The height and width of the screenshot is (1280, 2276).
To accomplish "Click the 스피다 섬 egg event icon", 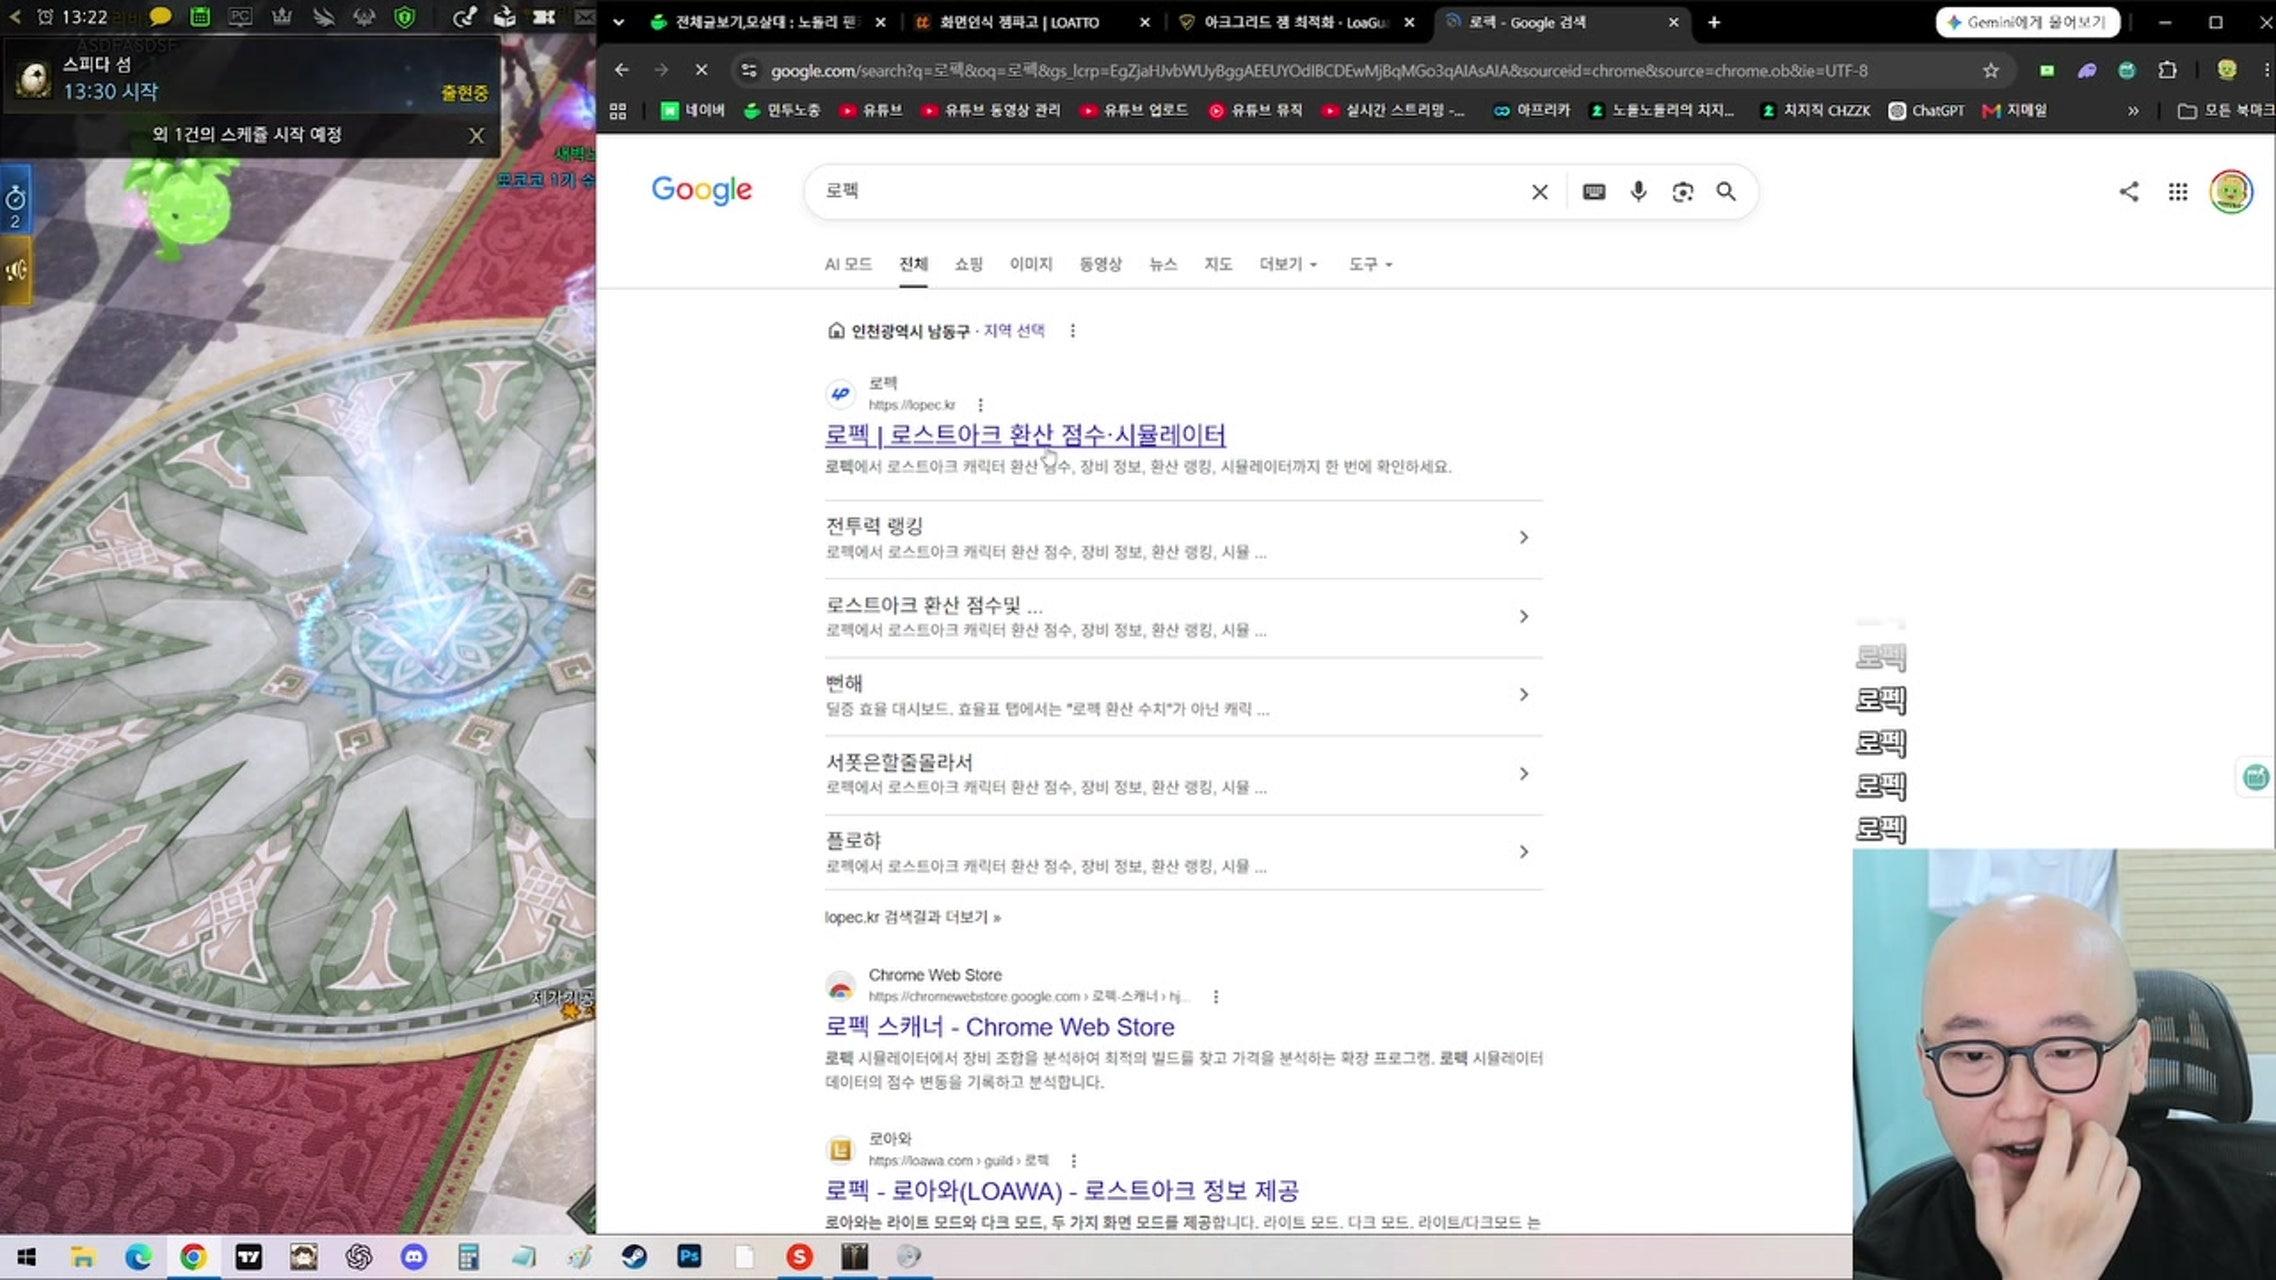I will (33, 79).
